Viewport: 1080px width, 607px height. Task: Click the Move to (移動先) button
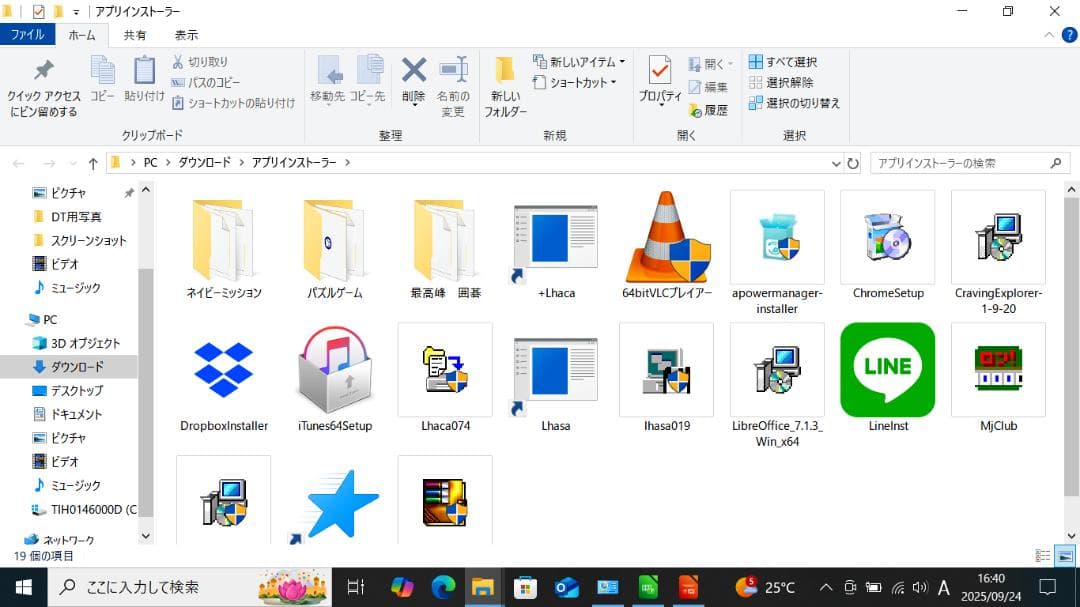327,79
